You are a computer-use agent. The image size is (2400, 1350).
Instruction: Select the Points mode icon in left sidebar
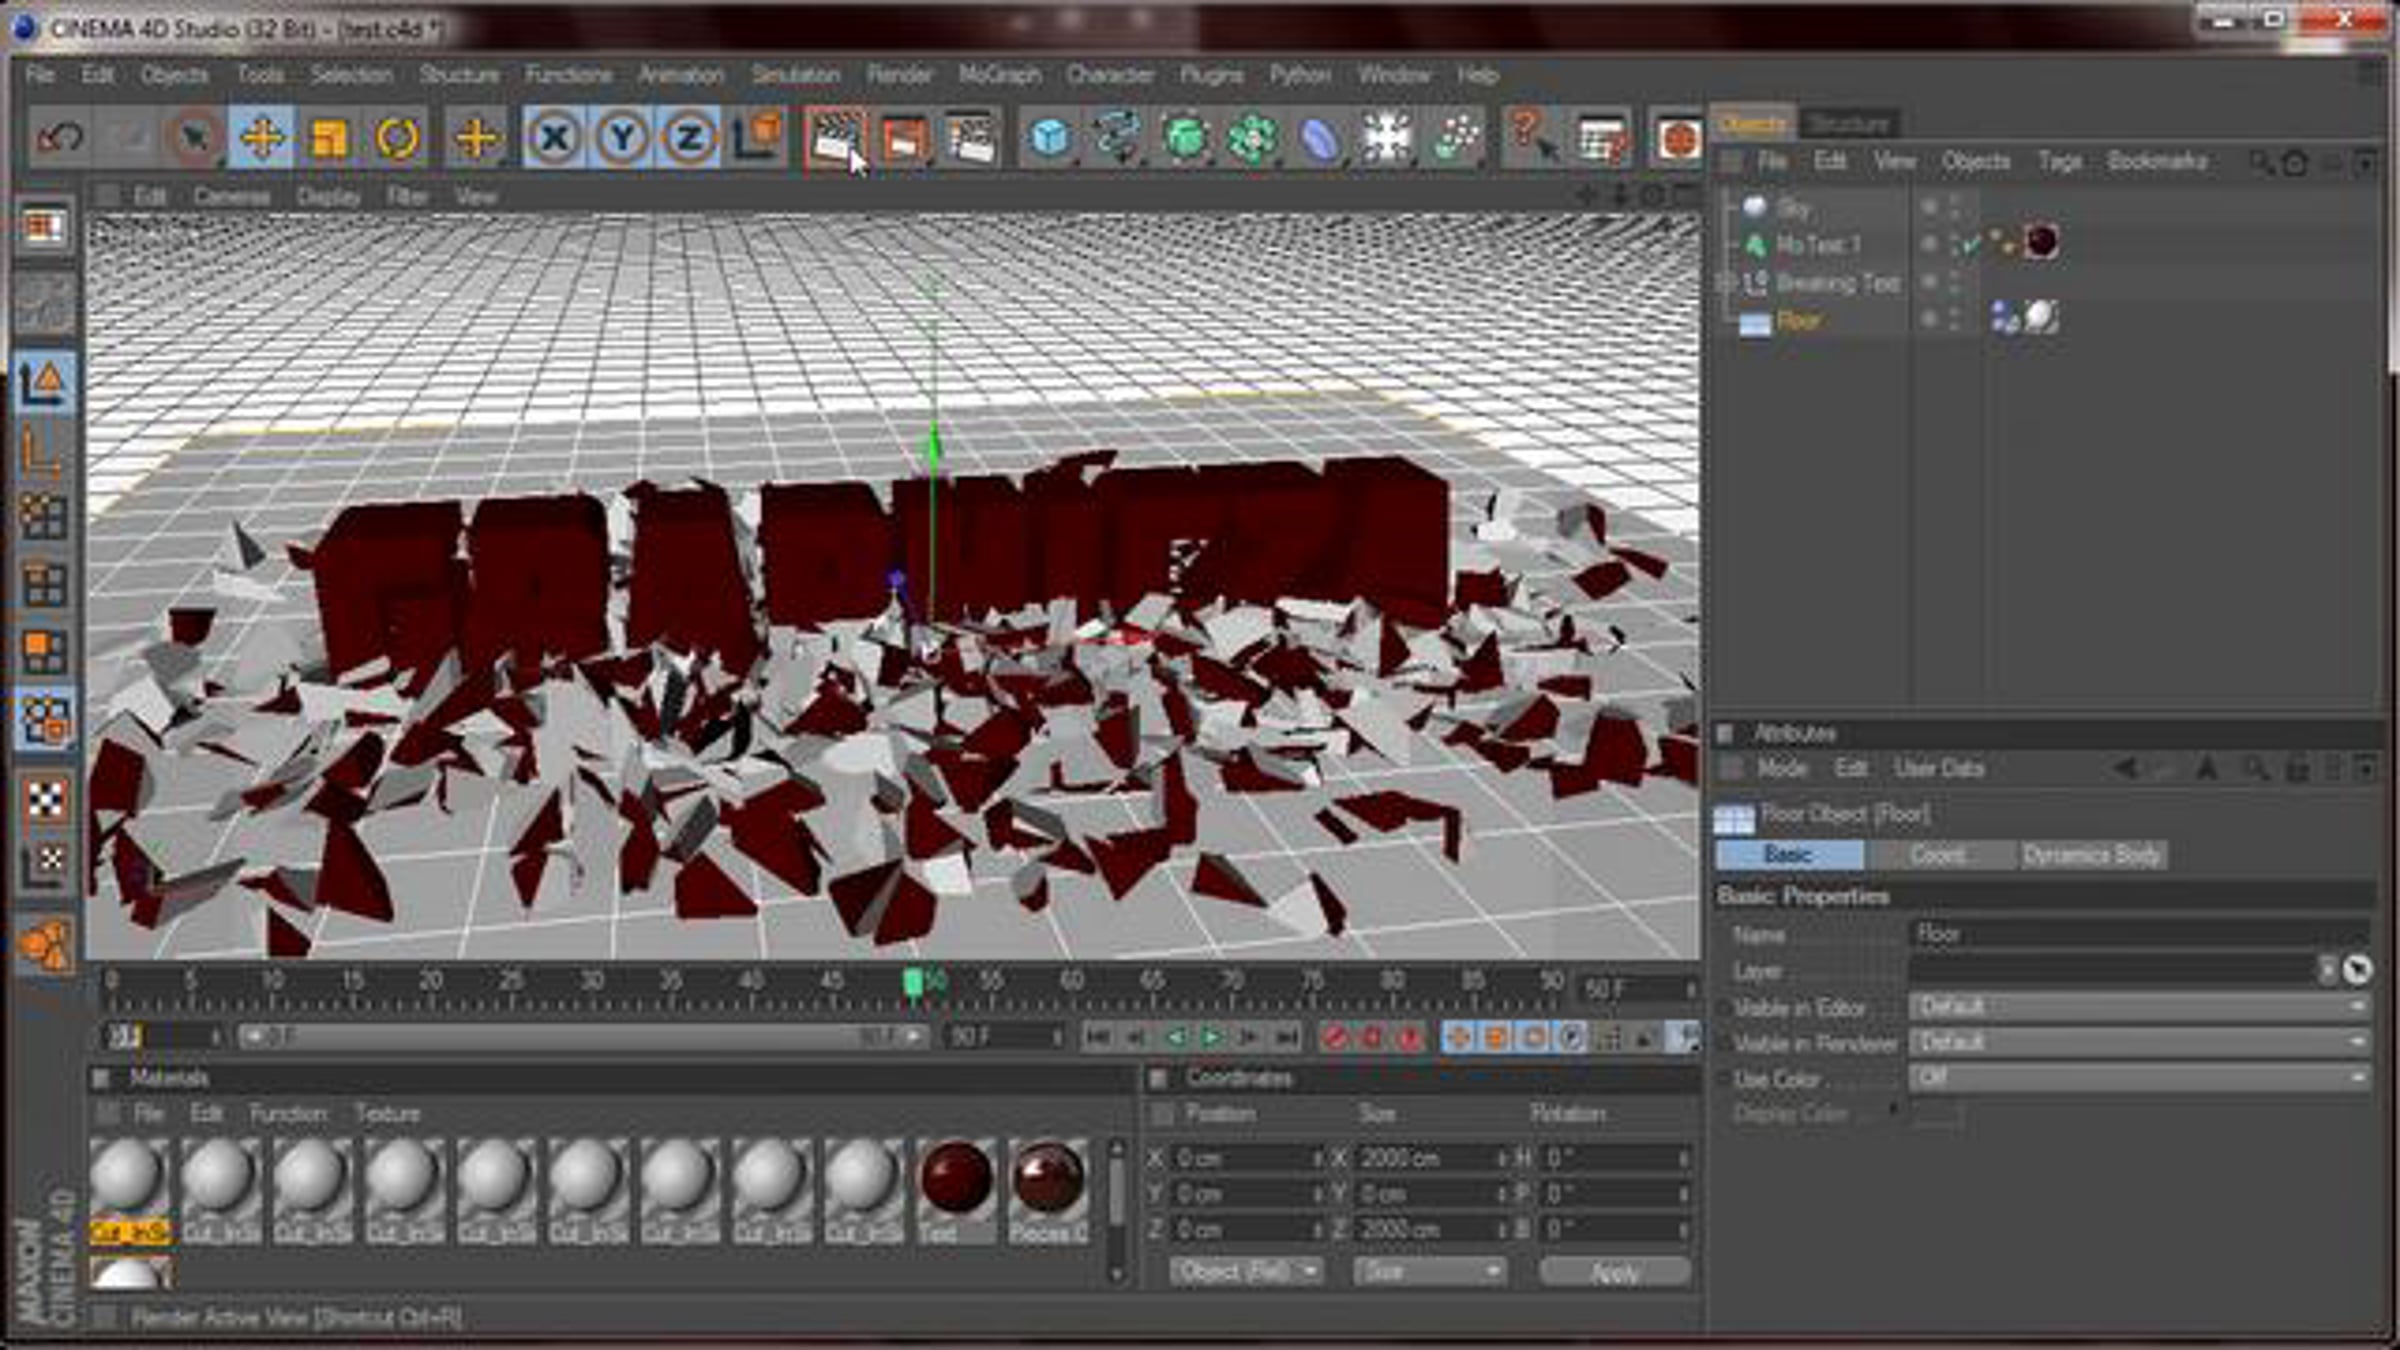44,516
